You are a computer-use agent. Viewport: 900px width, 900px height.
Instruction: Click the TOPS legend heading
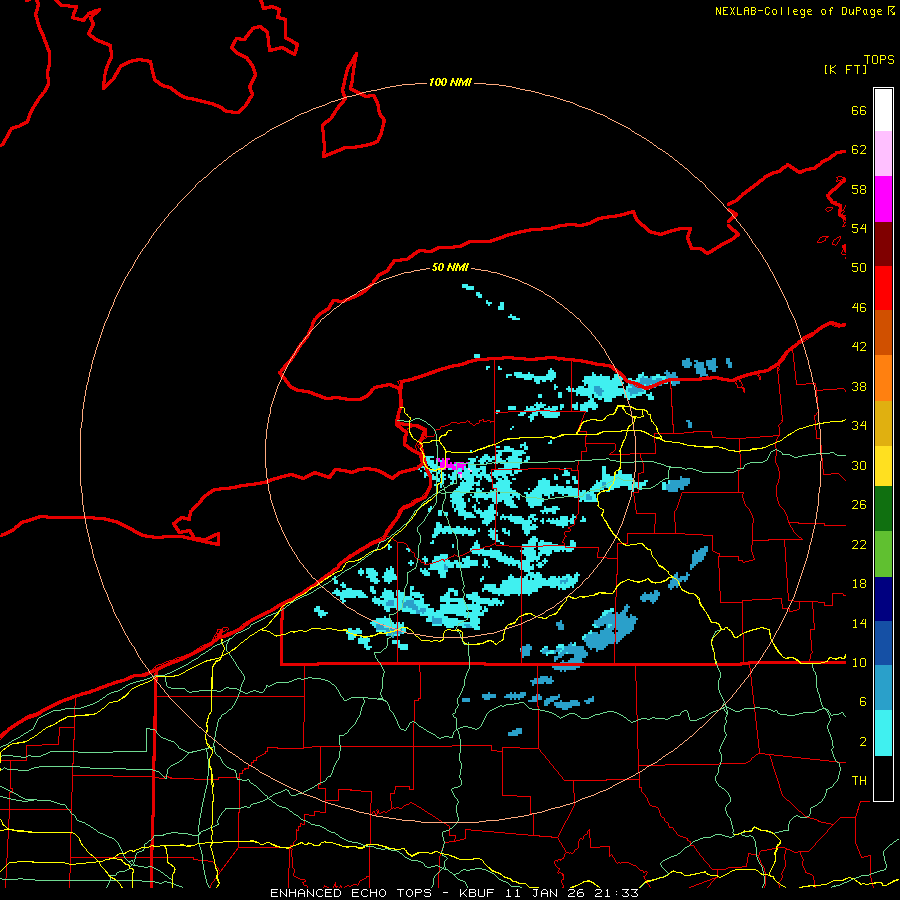point(879,60)
